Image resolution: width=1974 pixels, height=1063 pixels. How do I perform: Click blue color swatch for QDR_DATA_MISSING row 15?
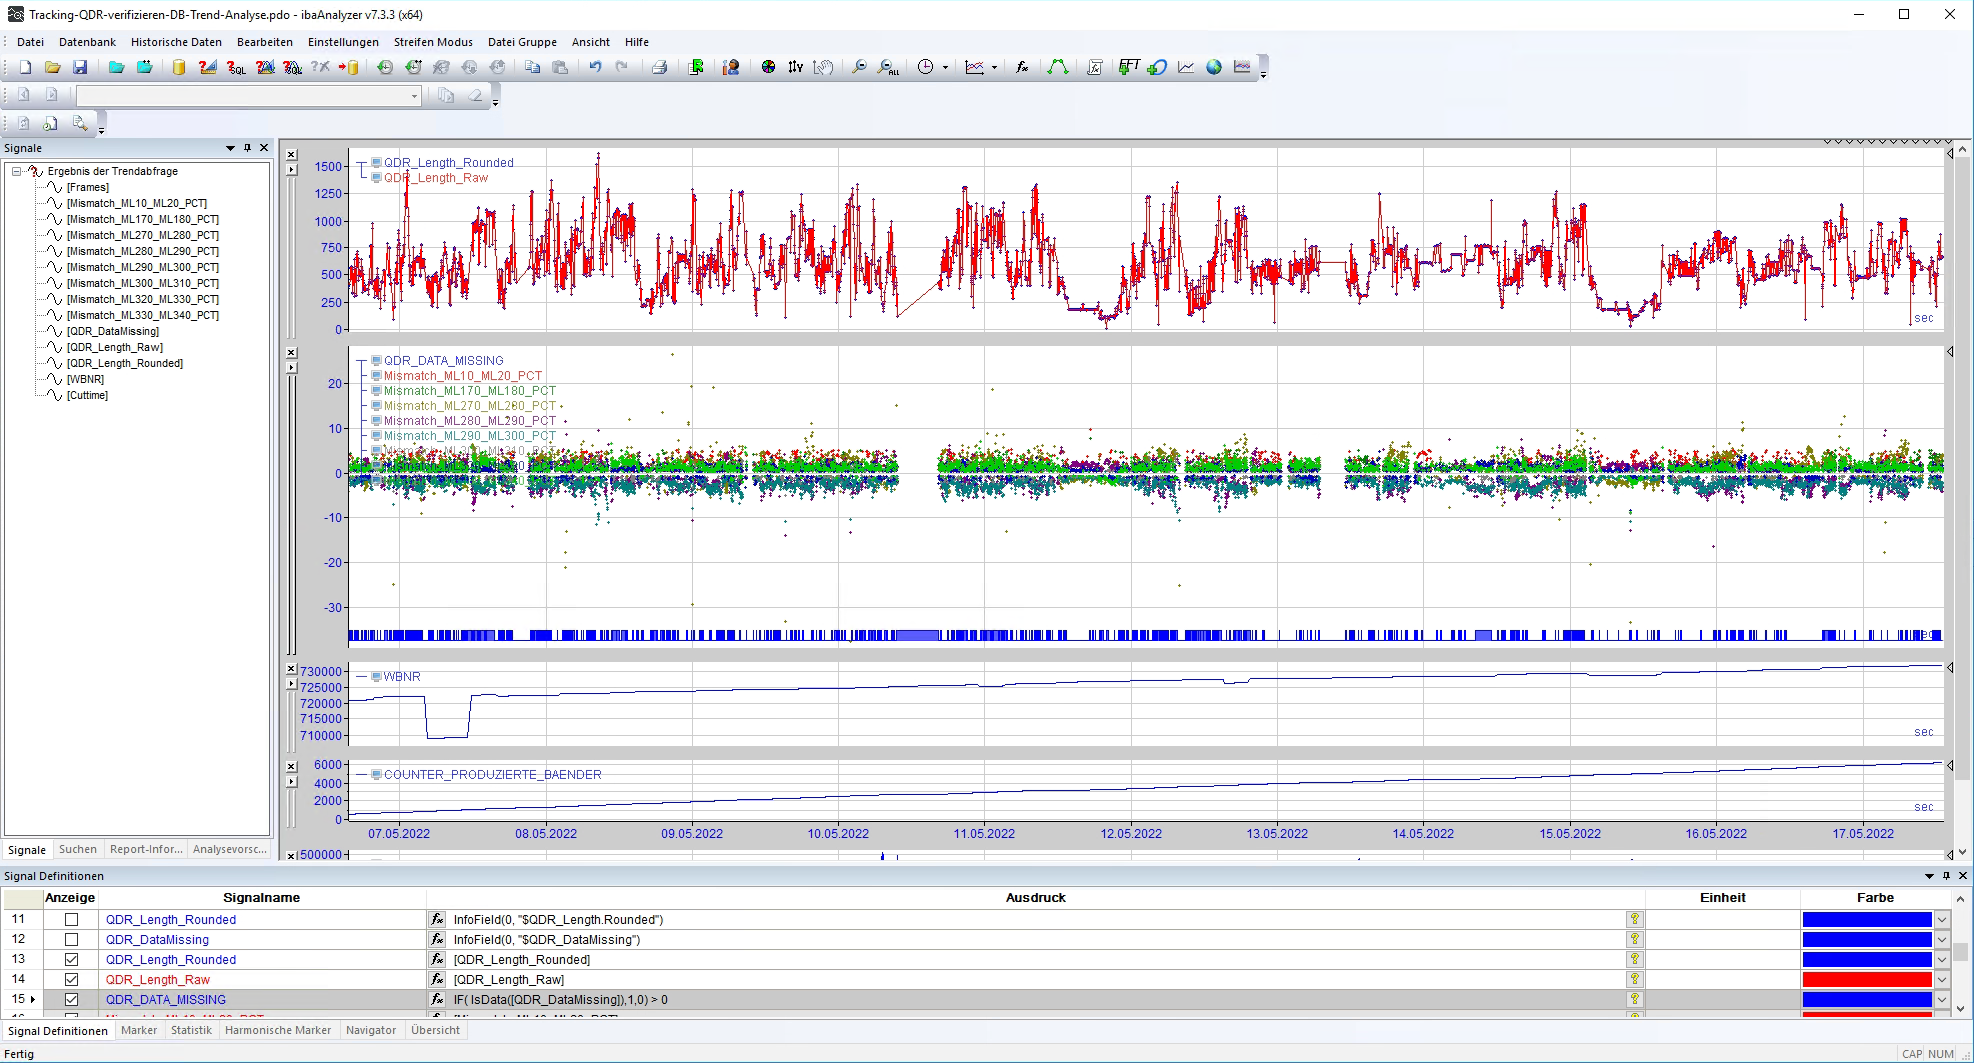(x=1866, y=1000)
